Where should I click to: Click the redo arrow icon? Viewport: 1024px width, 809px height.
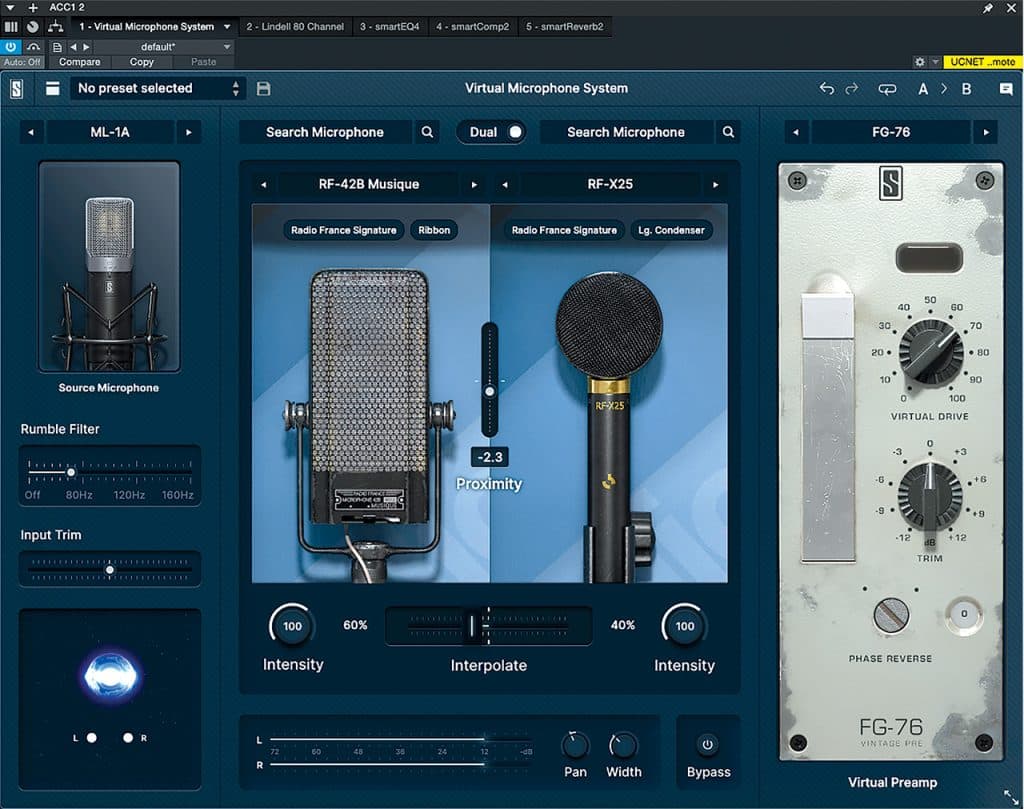(852, 89)
